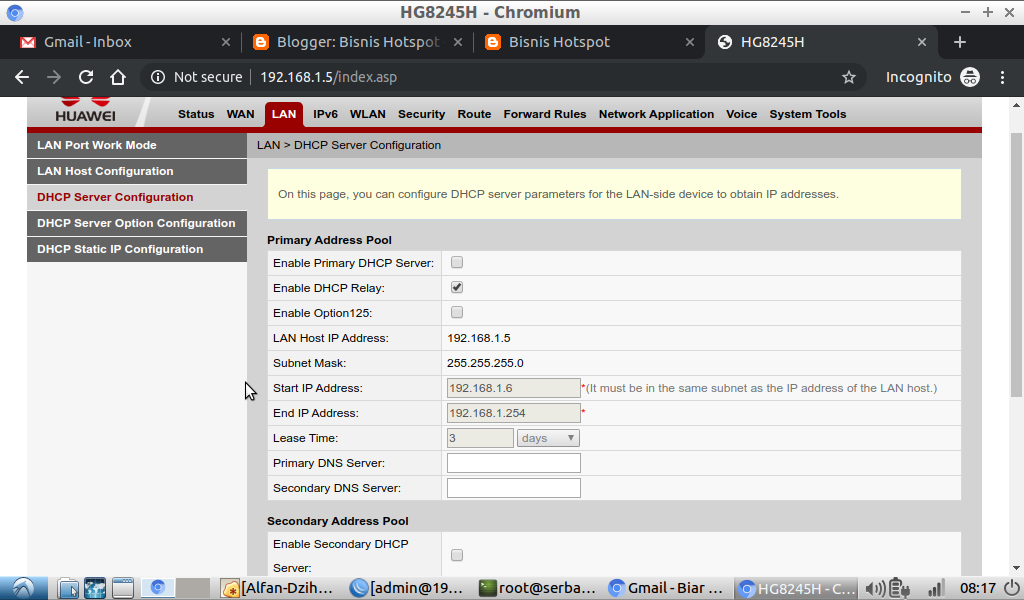Click the browser back arrow
This screenshot has width=1024, height=600.
pyautogui.click(x=21, y=76)
